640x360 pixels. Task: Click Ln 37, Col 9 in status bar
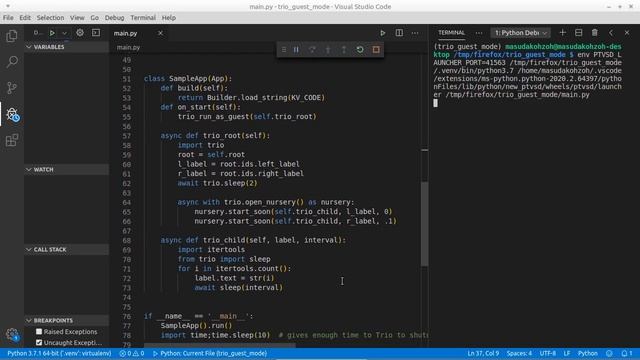(483, 353)
